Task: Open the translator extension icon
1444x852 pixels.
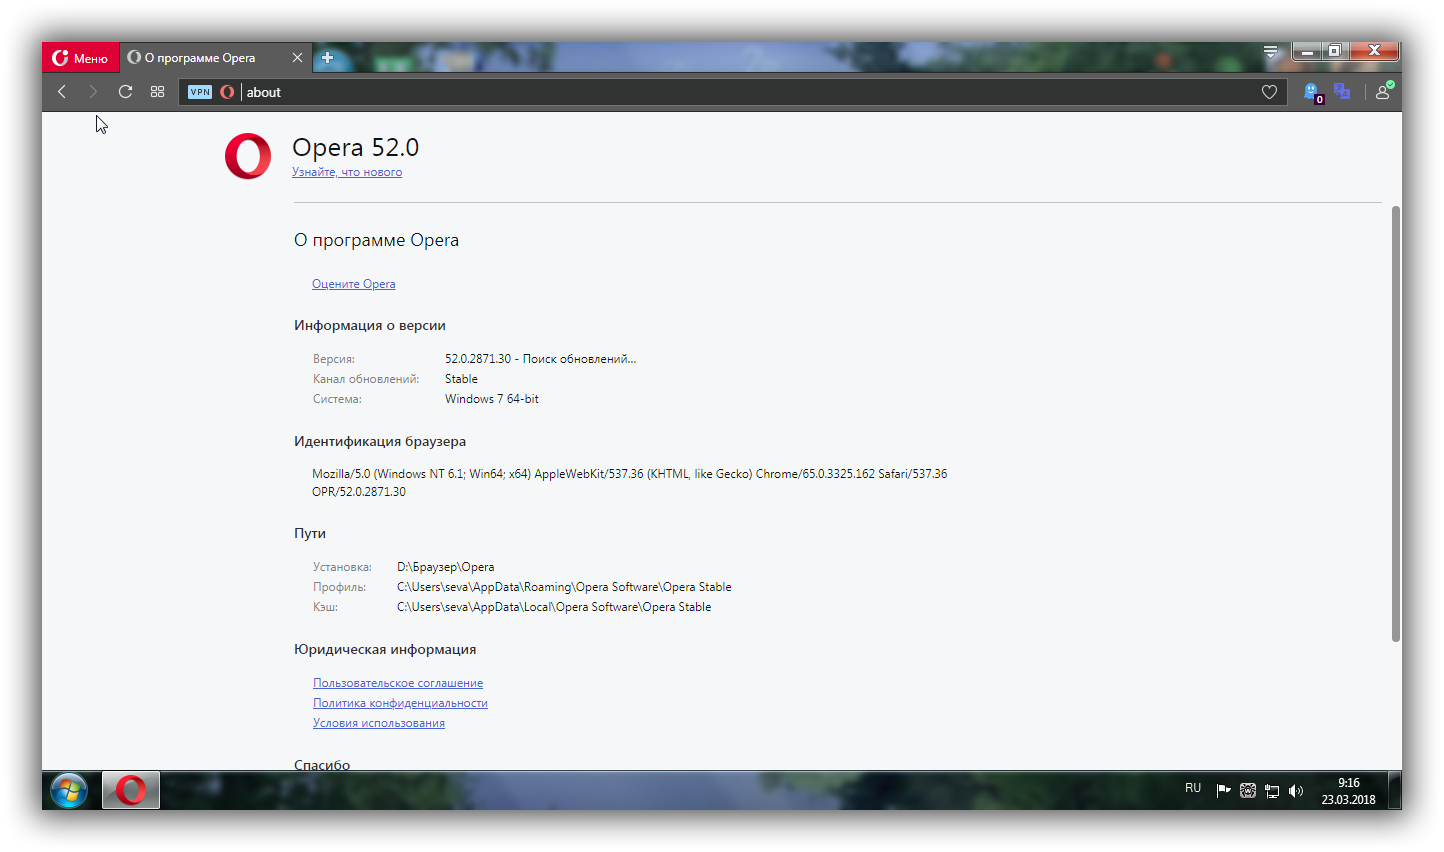Action: click(1342, 92)
